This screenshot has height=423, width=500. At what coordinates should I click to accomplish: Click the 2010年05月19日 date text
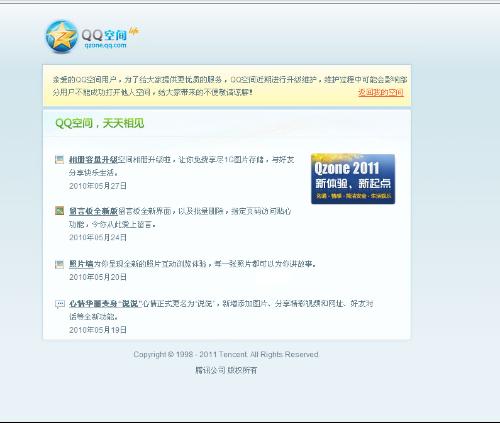(x=98, y=330)
